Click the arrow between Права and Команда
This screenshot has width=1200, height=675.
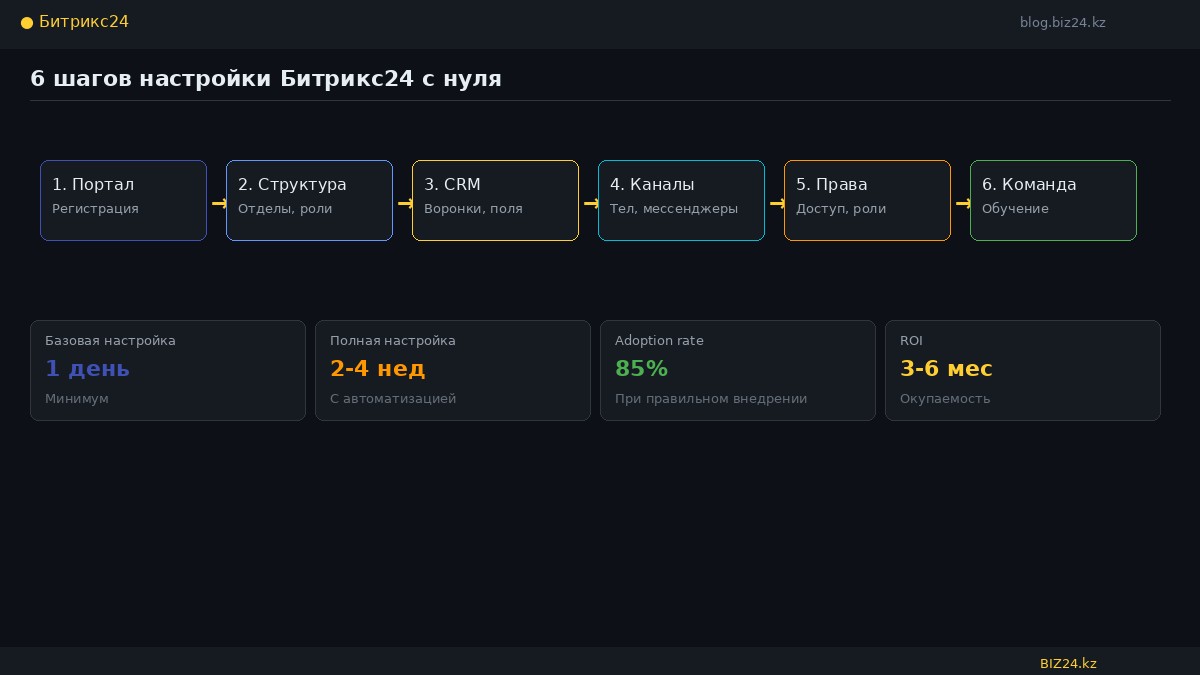coord(963,203)
